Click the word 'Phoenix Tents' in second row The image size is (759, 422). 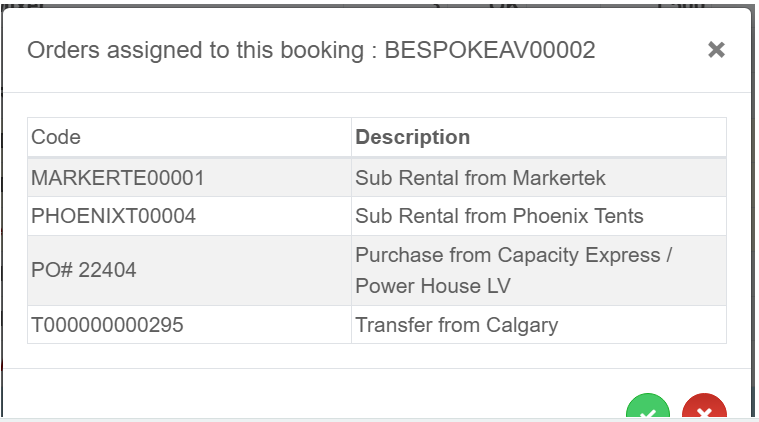578,216
